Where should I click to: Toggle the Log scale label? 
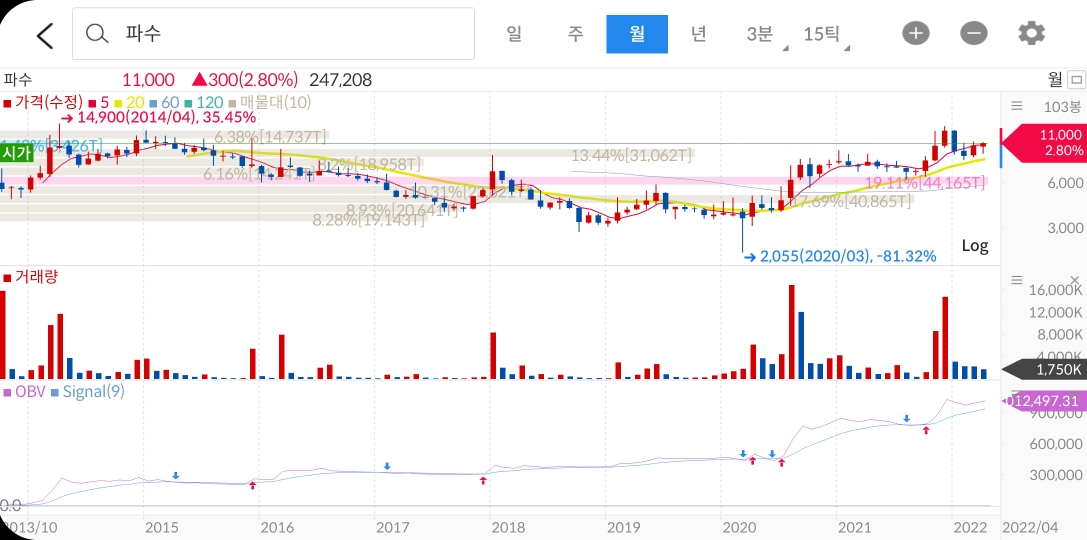pyautogui.click(x=975, y=245)
